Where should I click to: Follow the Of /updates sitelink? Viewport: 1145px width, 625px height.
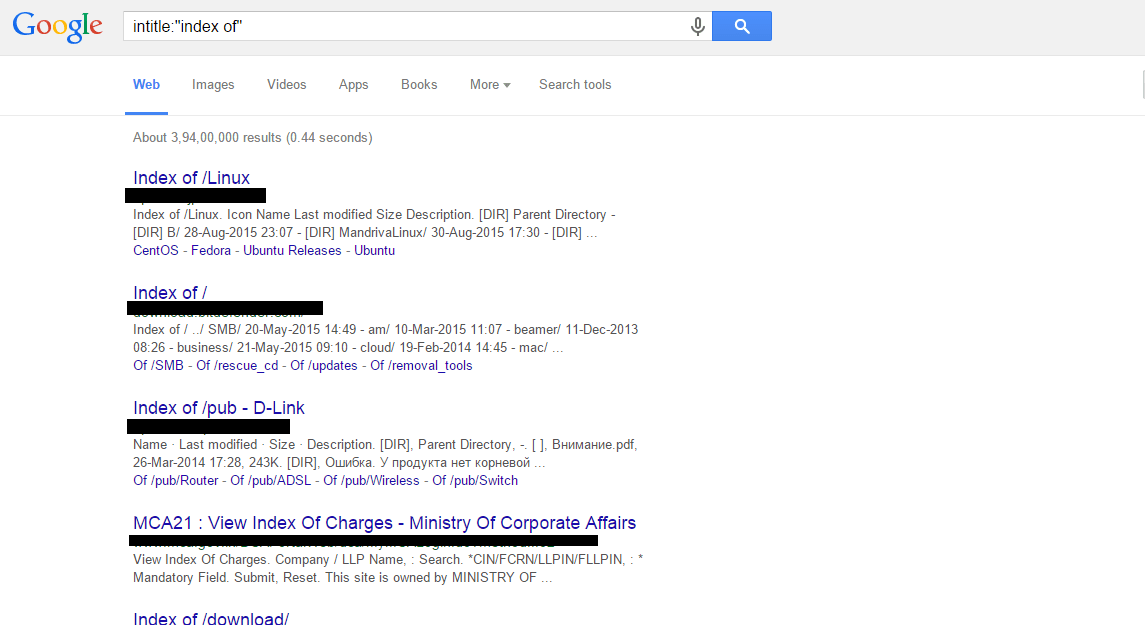point(323,366)
